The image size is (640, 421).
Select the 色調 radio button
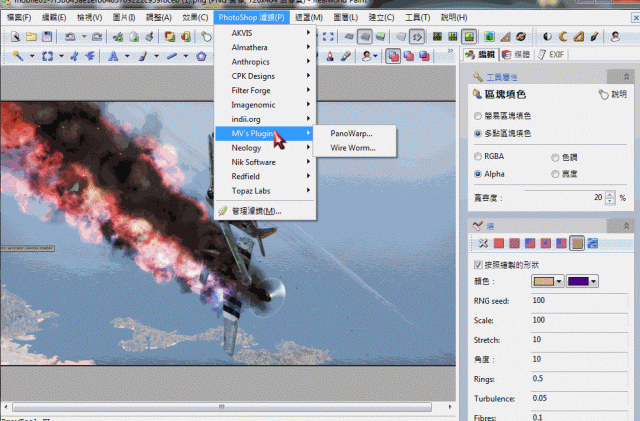(555, 157)
